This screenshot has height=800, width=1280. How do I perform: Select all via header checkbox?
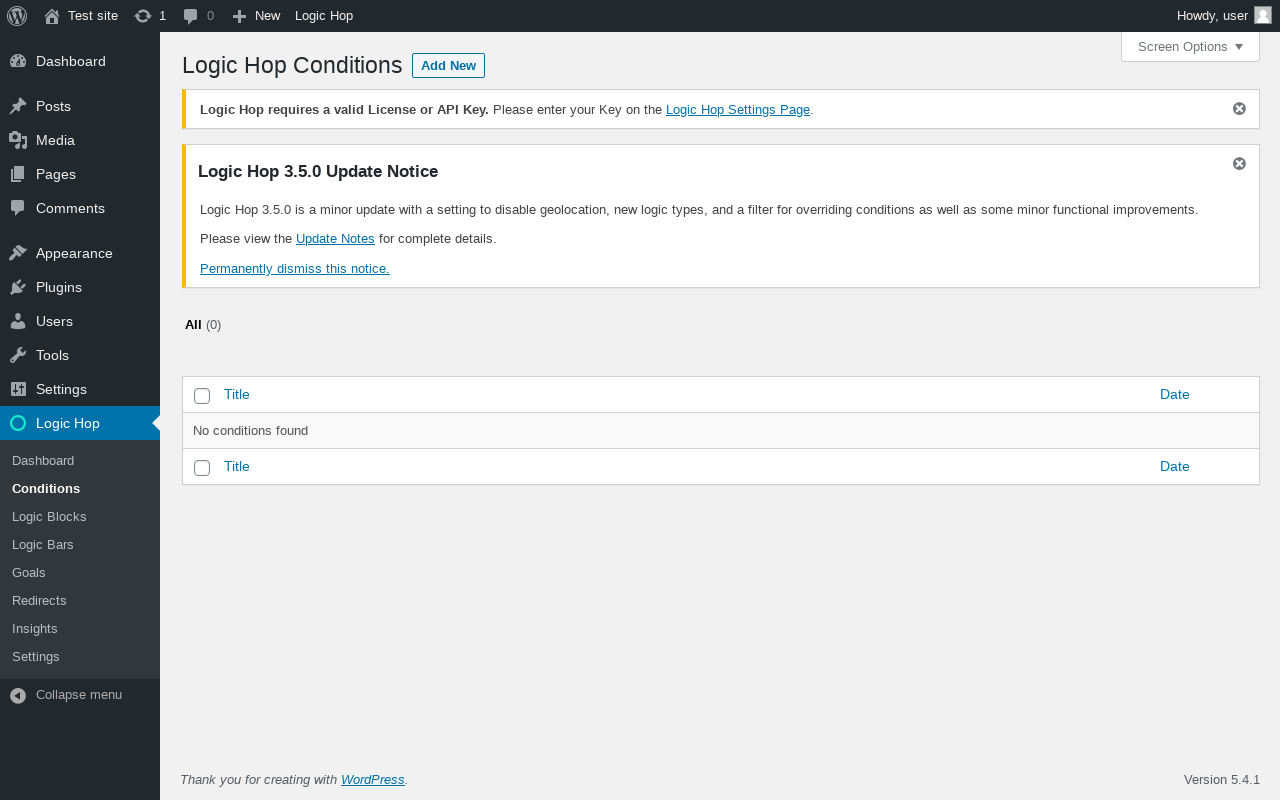pos(202,396)
